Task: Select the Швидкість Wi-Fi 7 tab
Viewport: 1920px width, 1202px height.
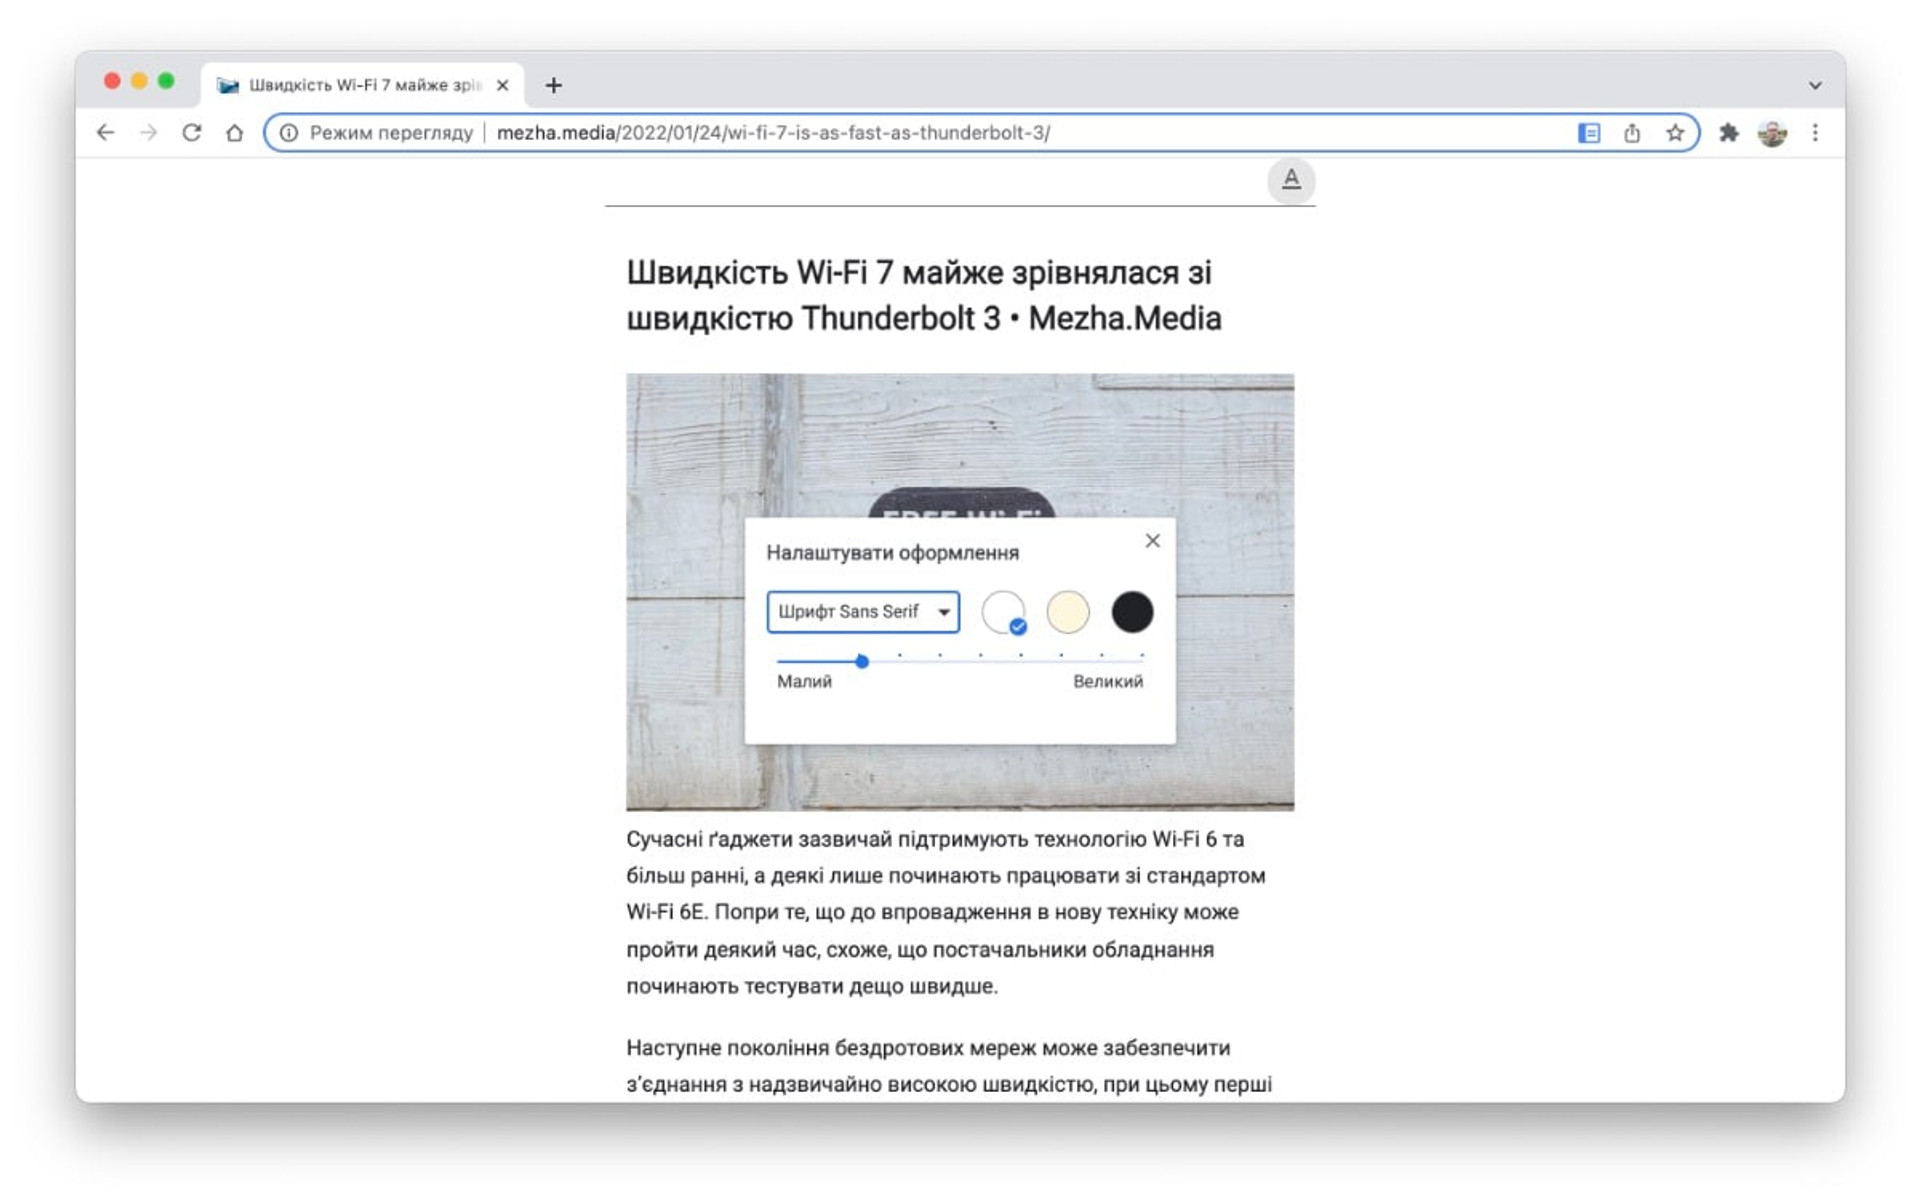Action: pyautogui.click(x=364, y=85)
